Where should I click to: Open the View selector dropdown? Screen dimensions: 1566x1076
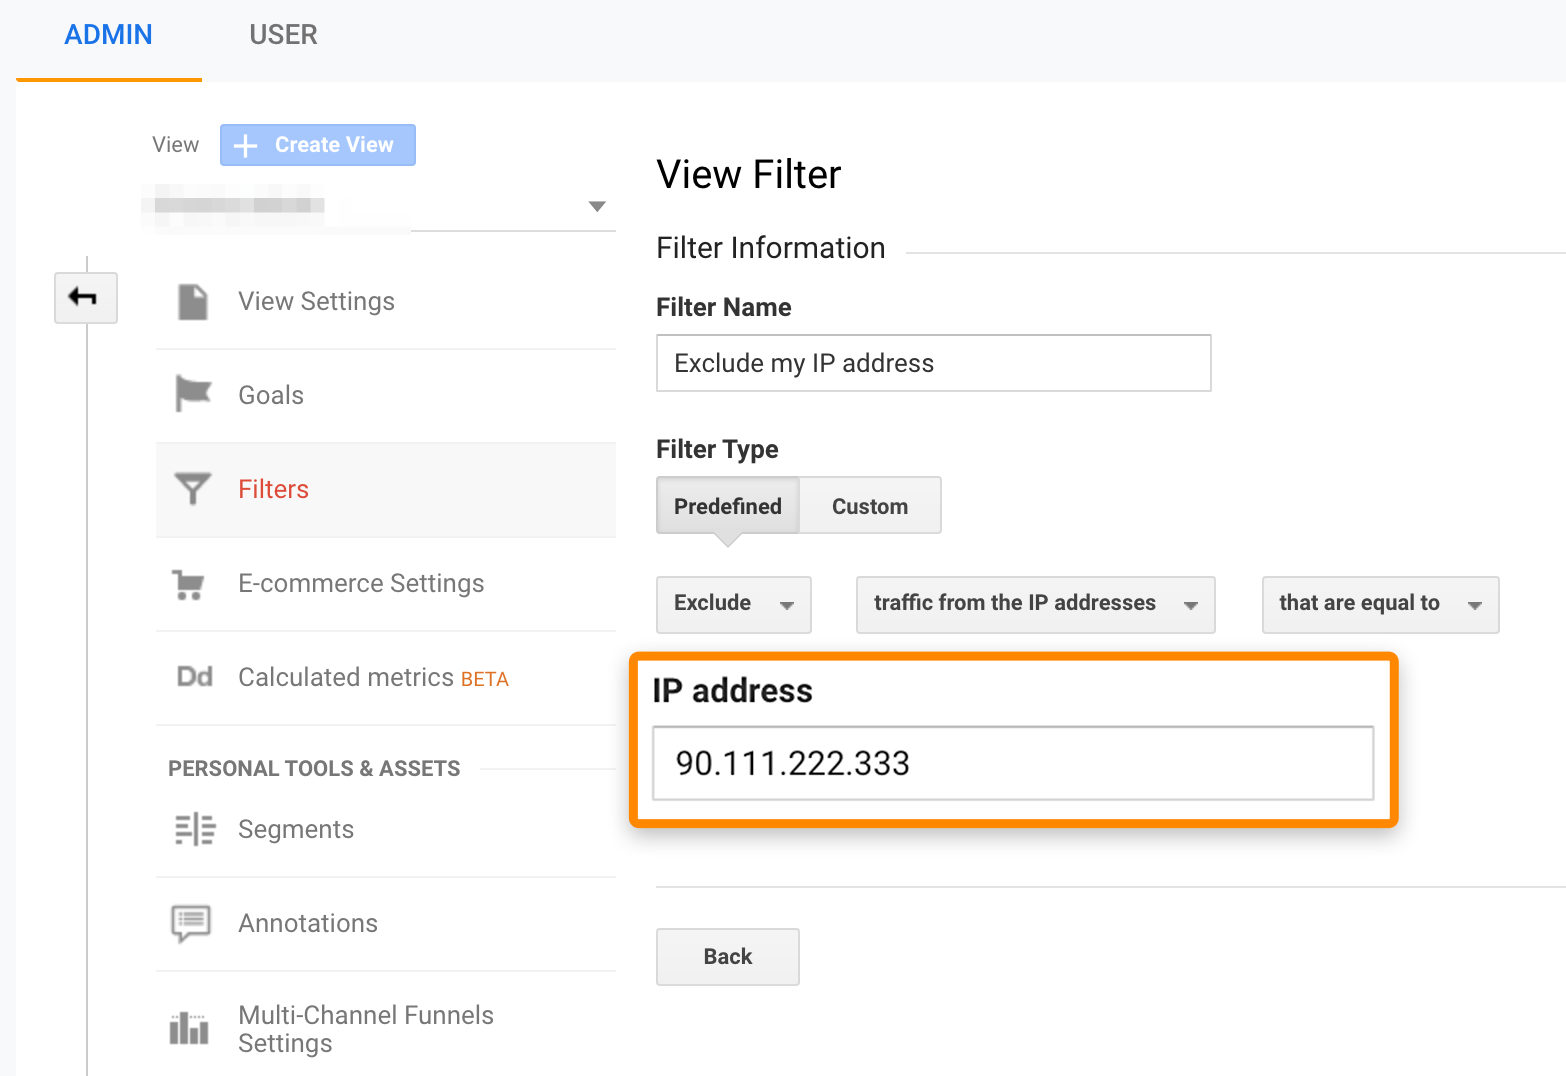pos(596,206)
